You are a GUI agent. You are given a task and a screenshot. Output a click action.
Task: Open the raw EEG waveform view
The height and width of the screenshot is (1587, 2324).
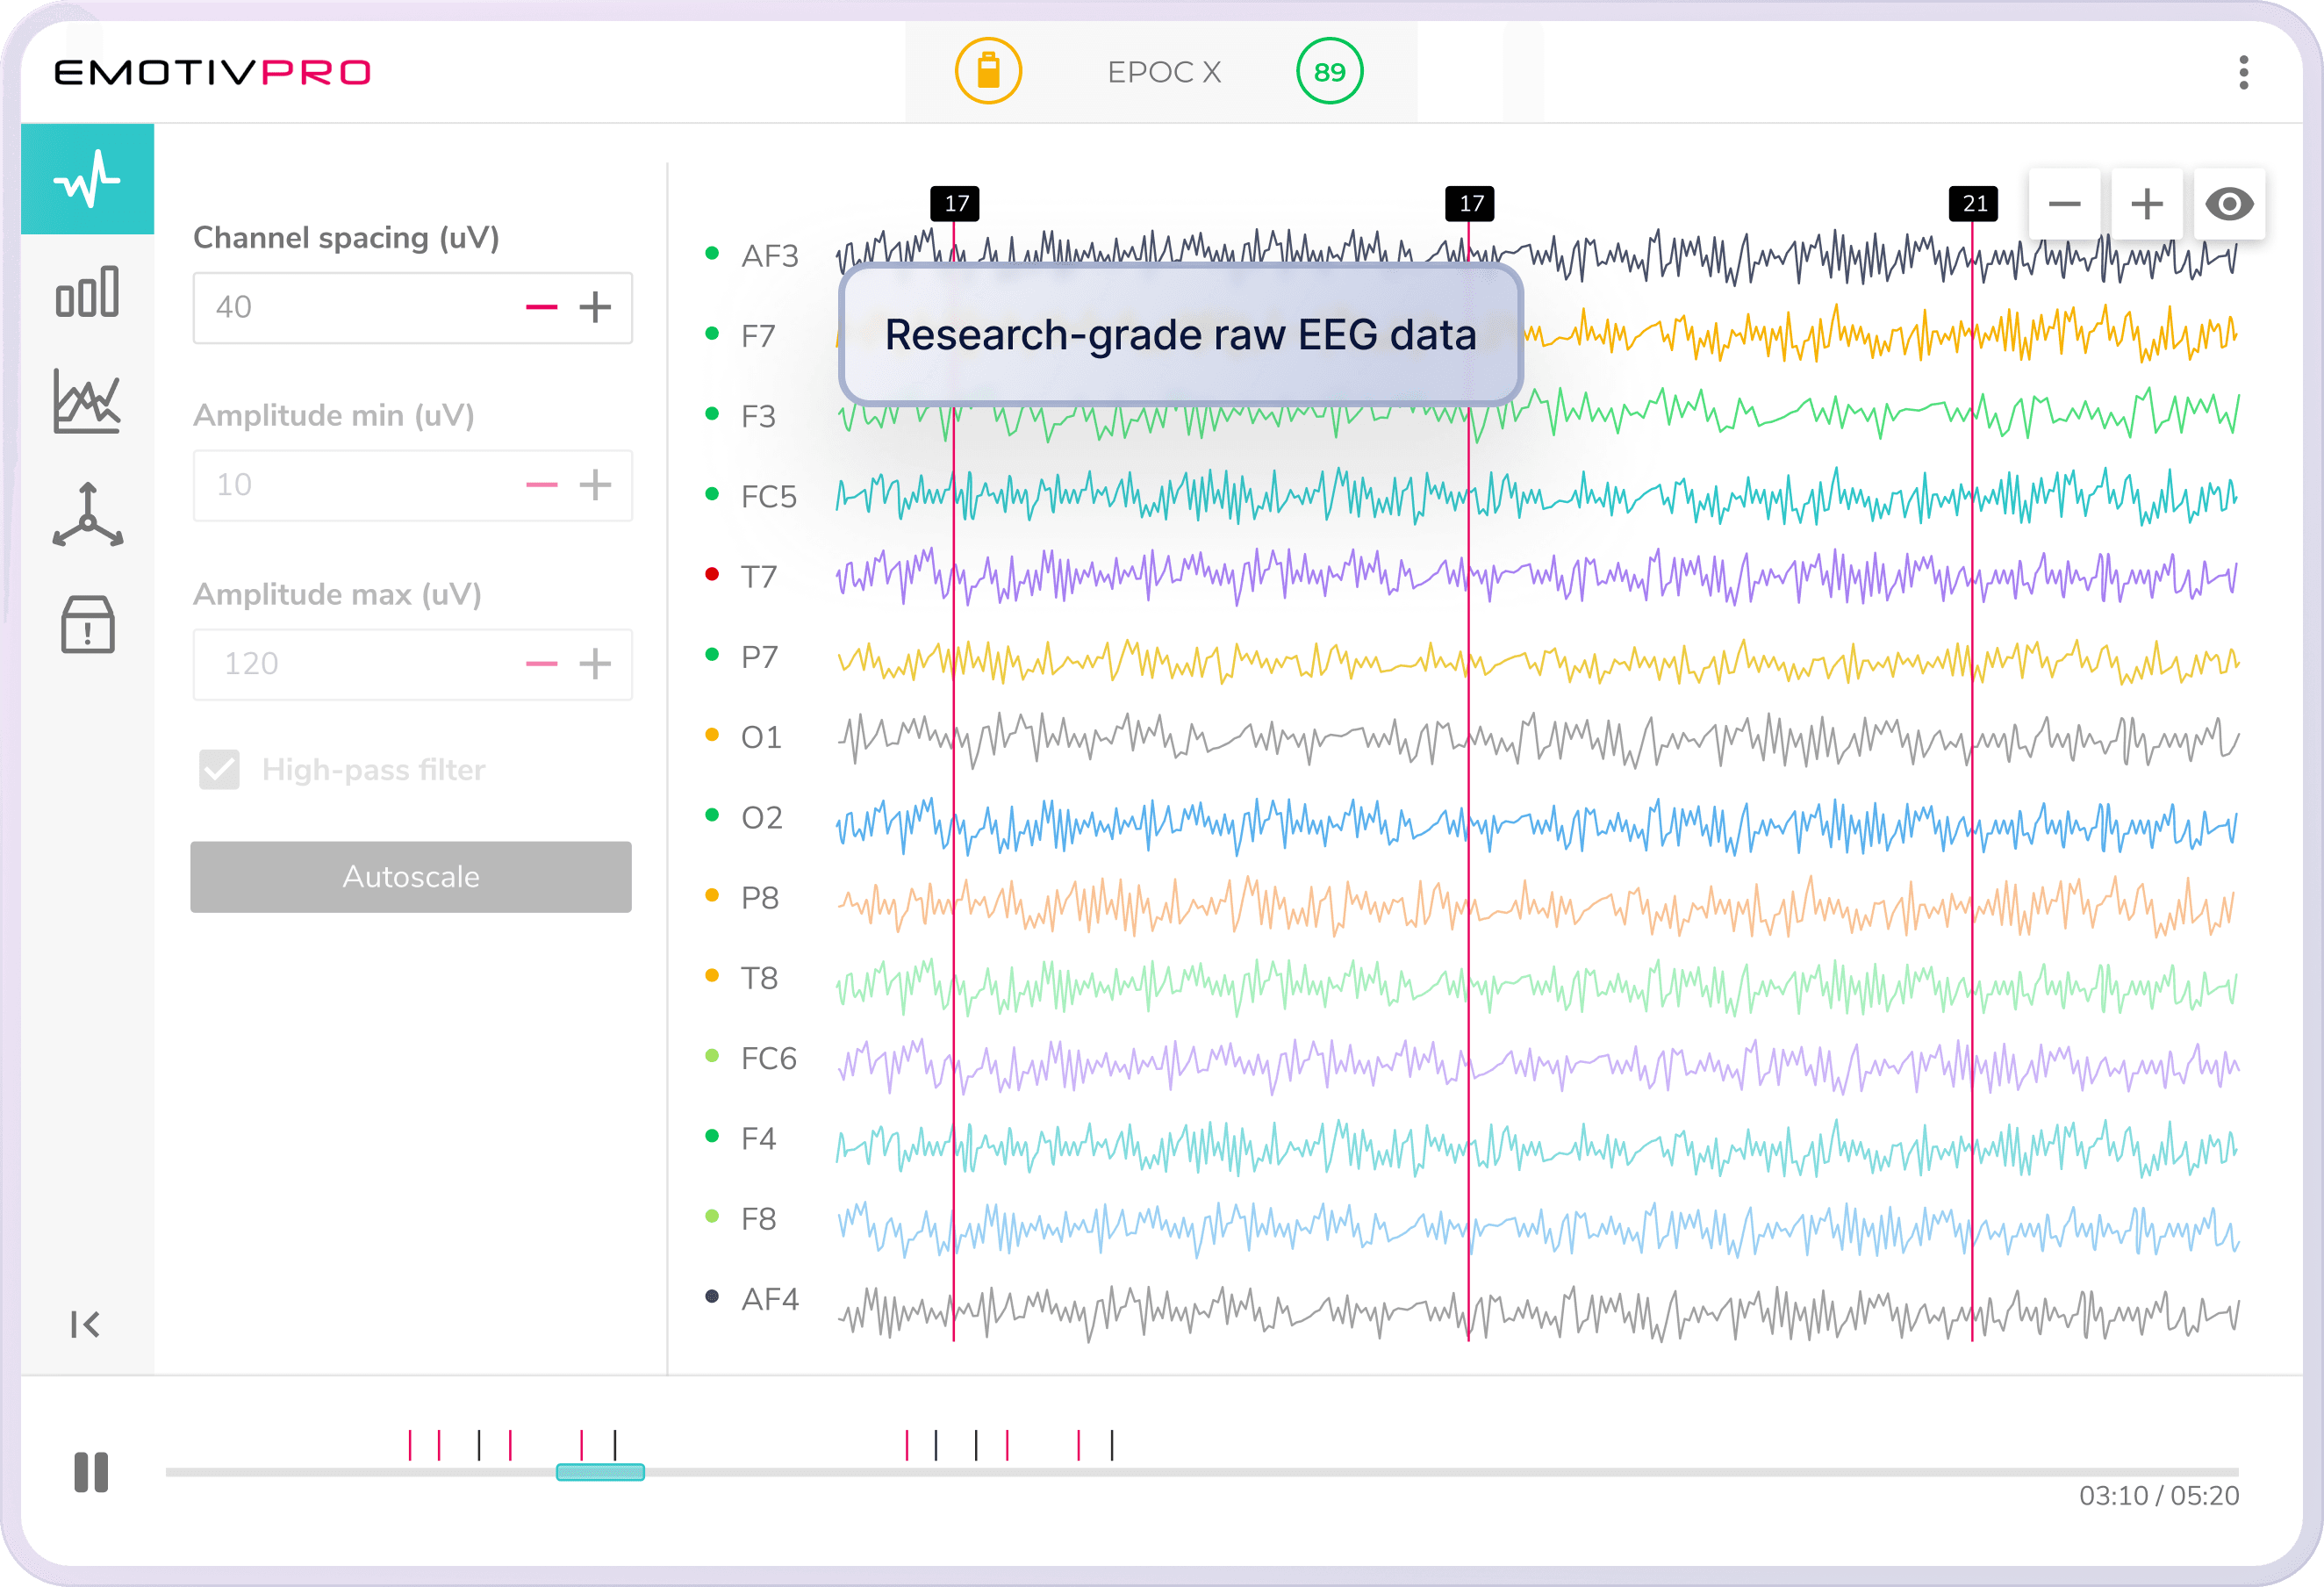(88, 180)
